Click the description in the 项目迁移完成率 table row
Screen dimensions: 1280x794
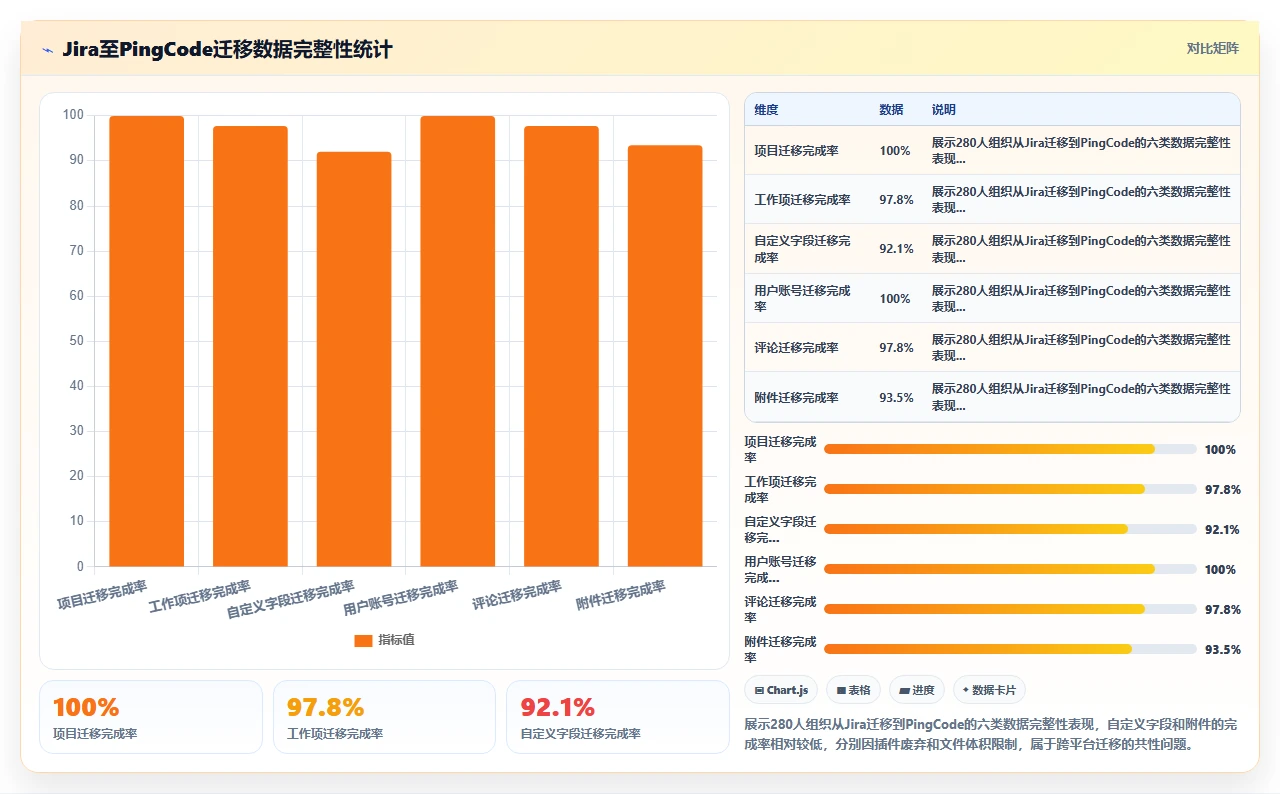pos(1081,151)
